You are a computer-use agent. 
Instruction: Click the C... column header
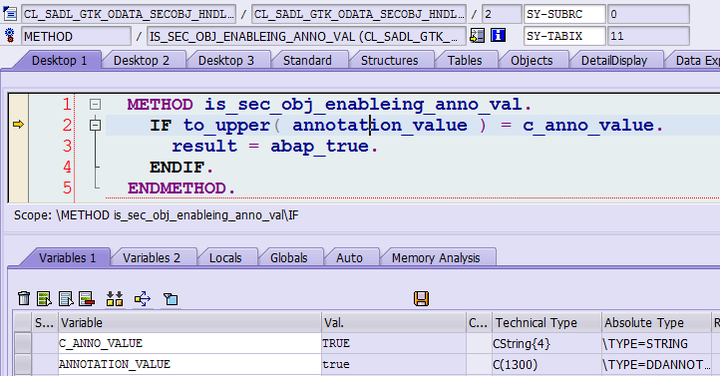[478, 323]
